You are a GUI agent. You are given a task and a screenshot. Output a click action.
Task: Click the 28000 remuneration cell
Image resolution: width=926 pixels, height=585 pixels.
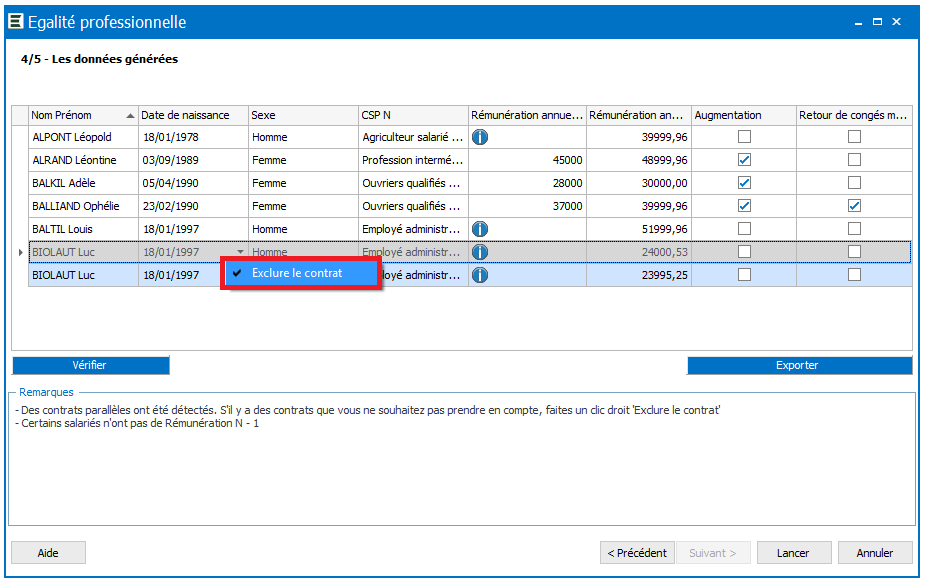527,183
